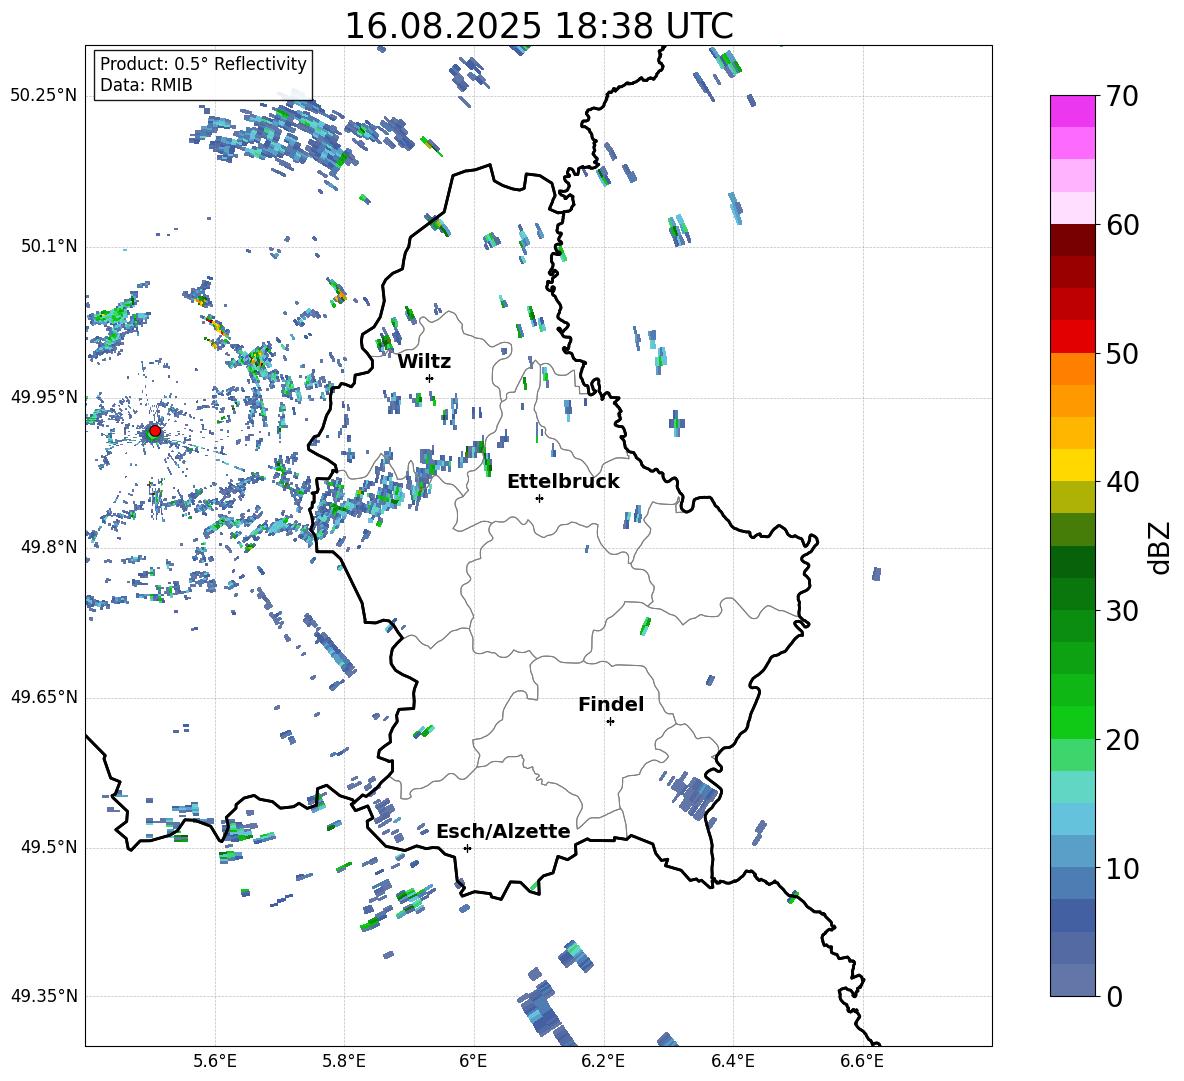Click the bright green 20 dBZ swatch

1073,722
